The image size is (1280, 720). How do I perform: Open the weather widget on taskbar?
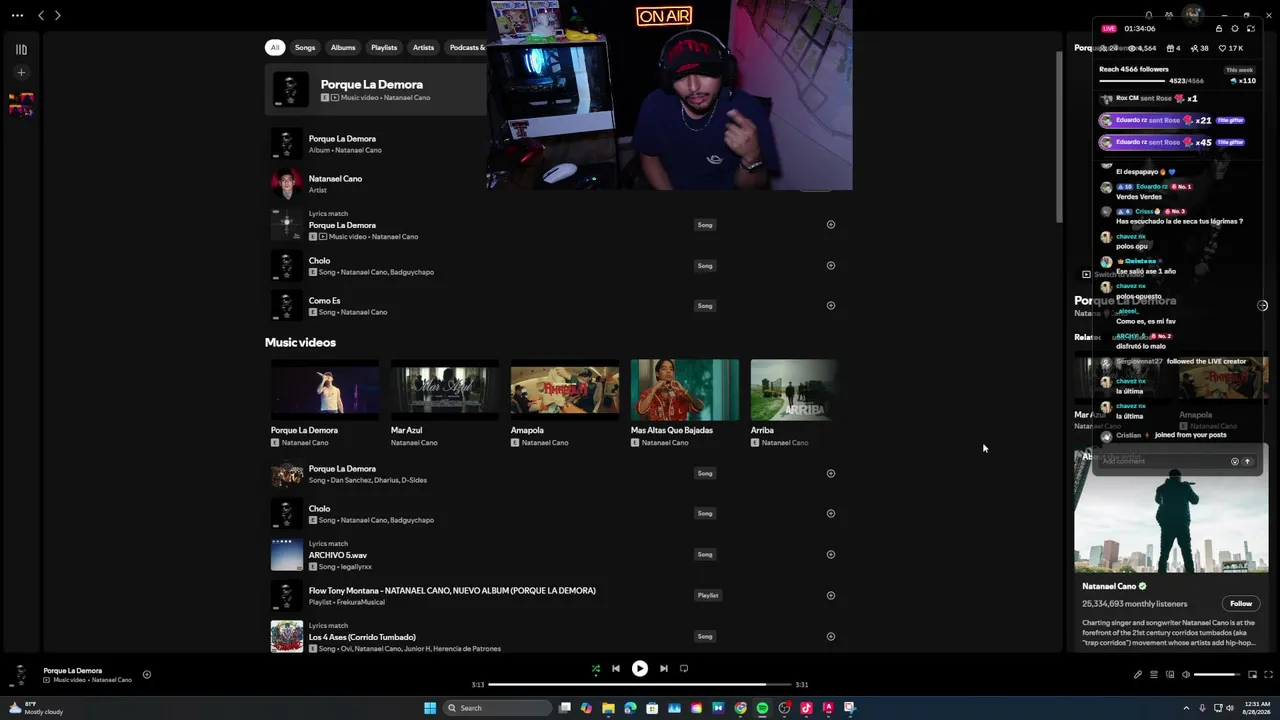(x=35, y=708)
